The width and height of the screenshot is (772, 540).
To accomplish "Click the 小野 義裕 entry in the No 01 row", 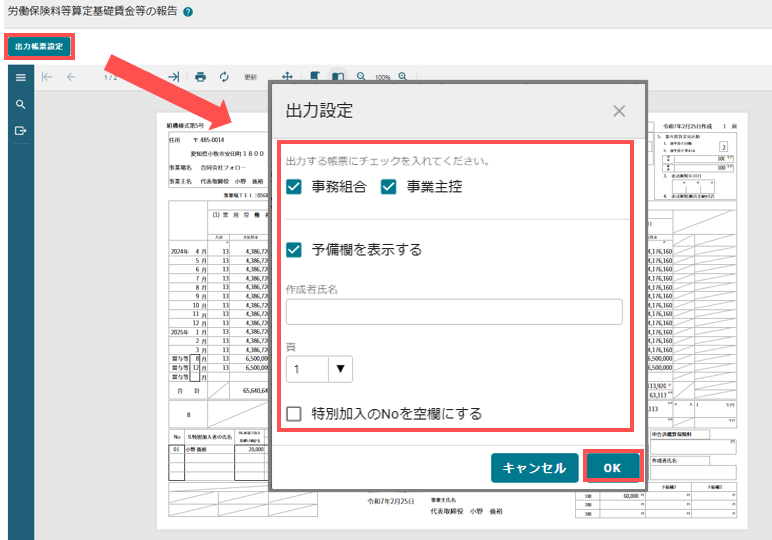I will click(x=196, y=449).
